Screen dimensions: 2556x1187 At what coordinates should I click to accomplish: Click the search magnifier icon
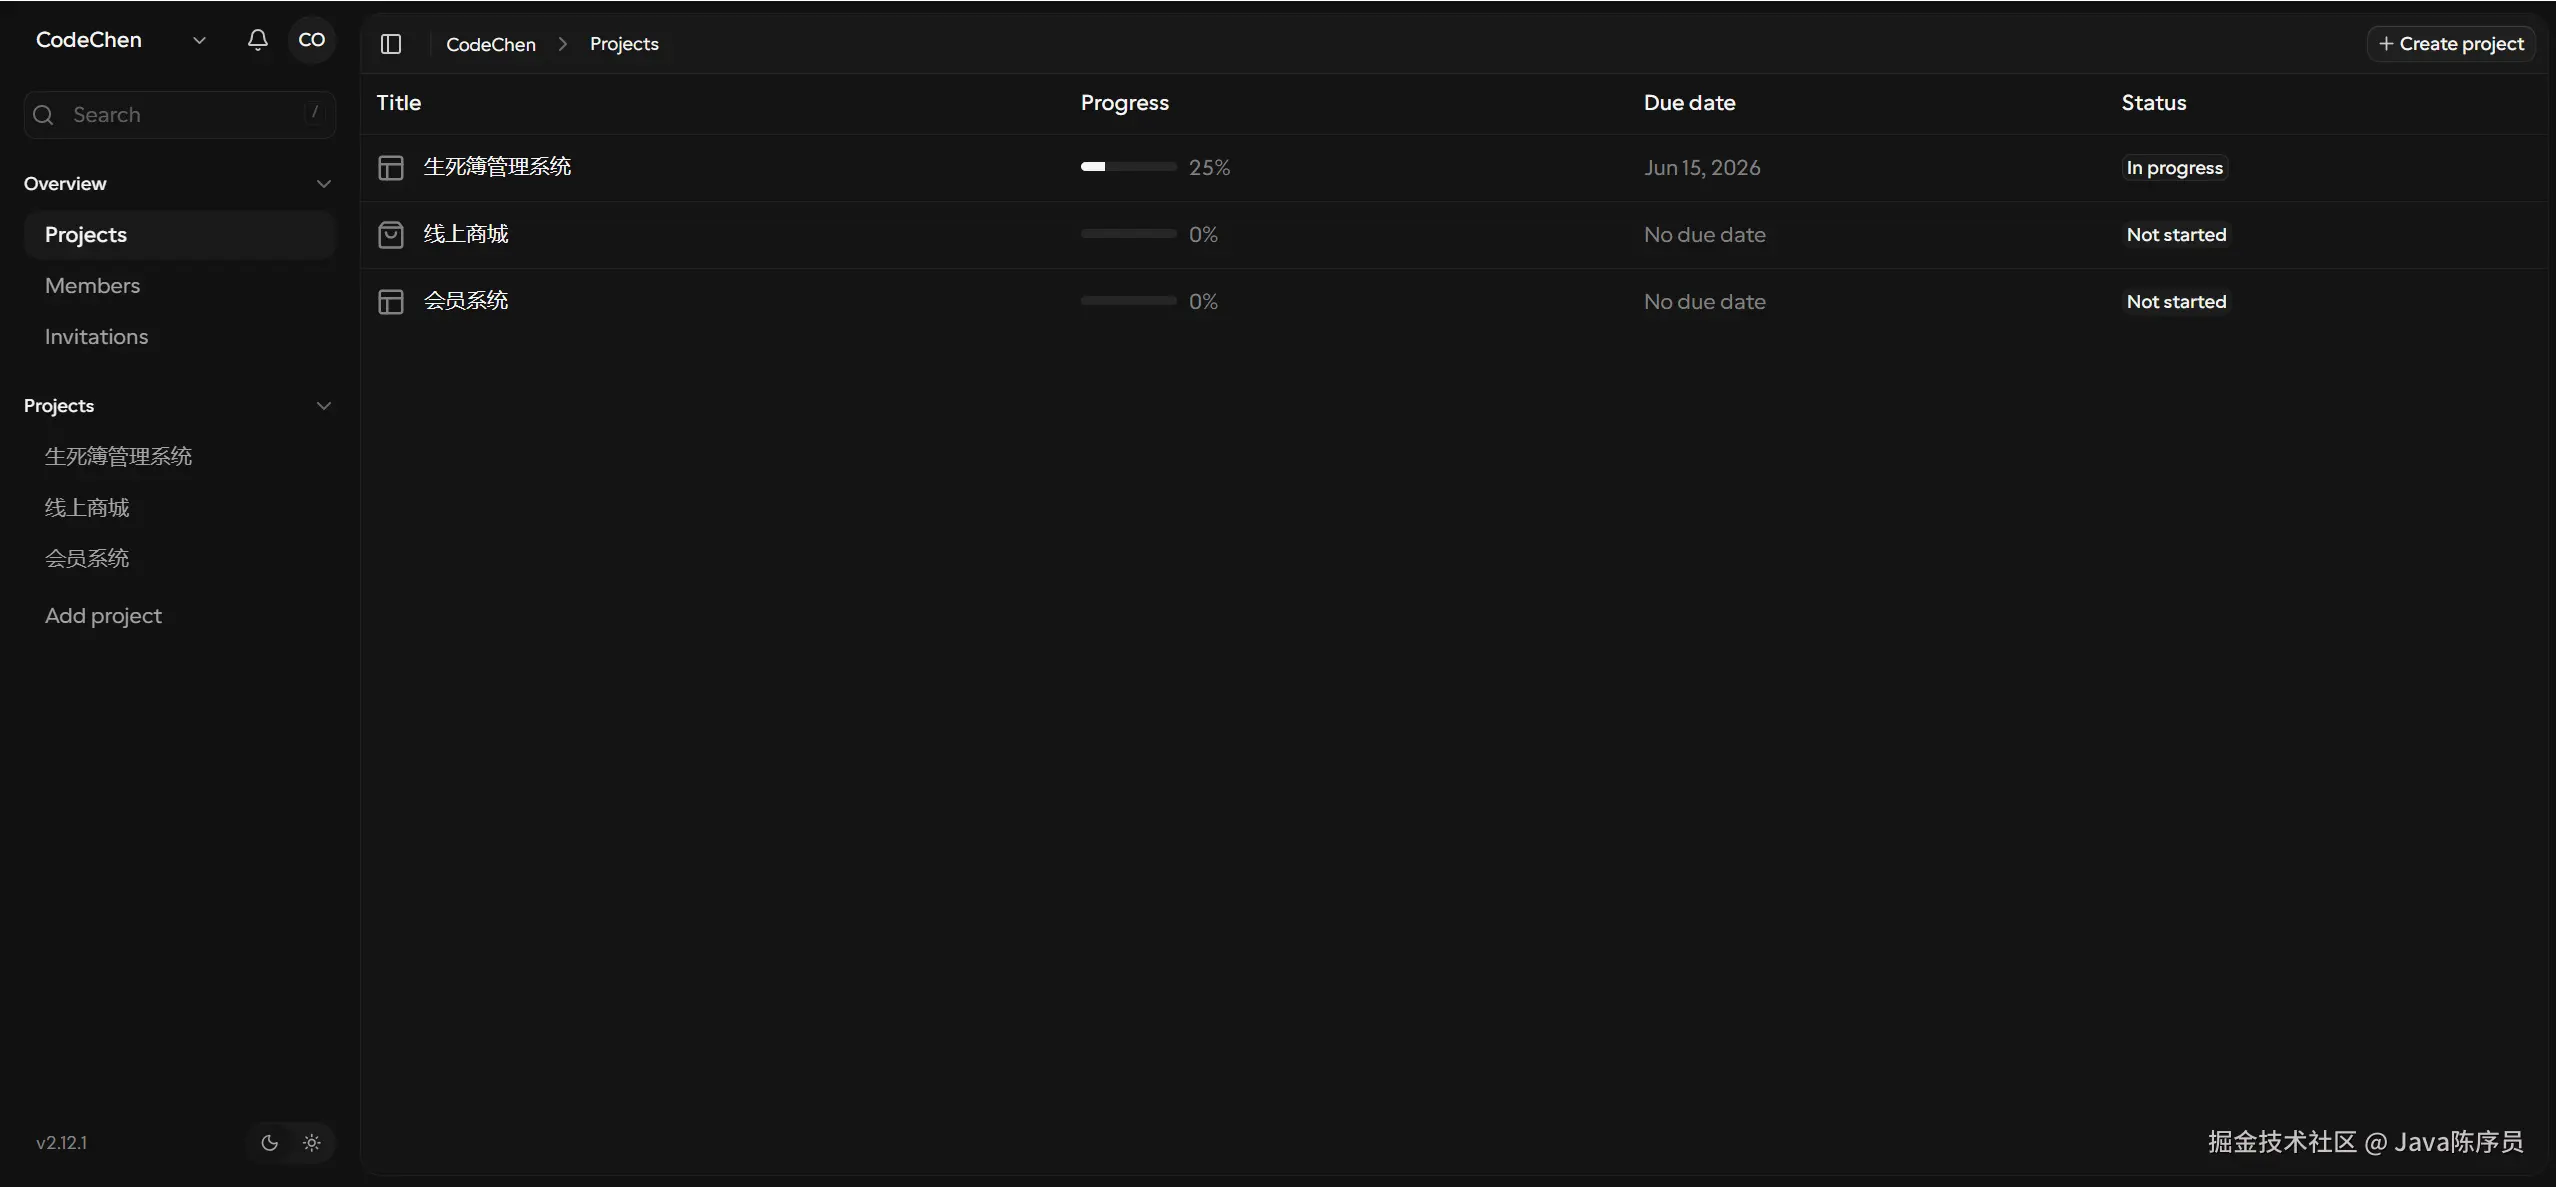pos(43,115)
